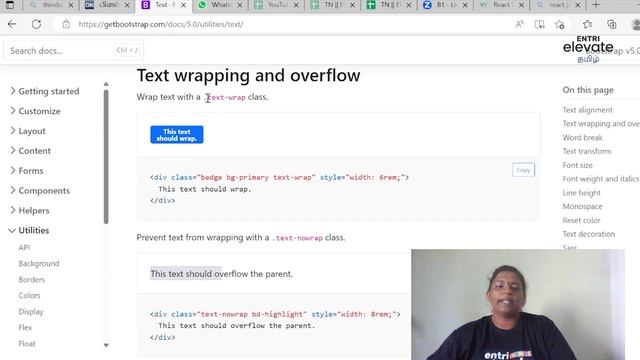
Task: Focus the Search docs field
Action: tap(73, 51)
